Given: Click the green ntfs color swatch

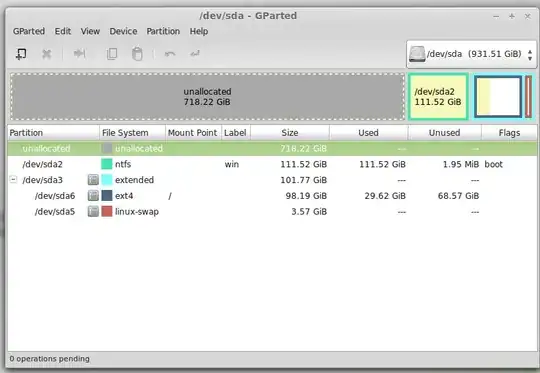Looking at the screenshot, I should coord(107,164).
